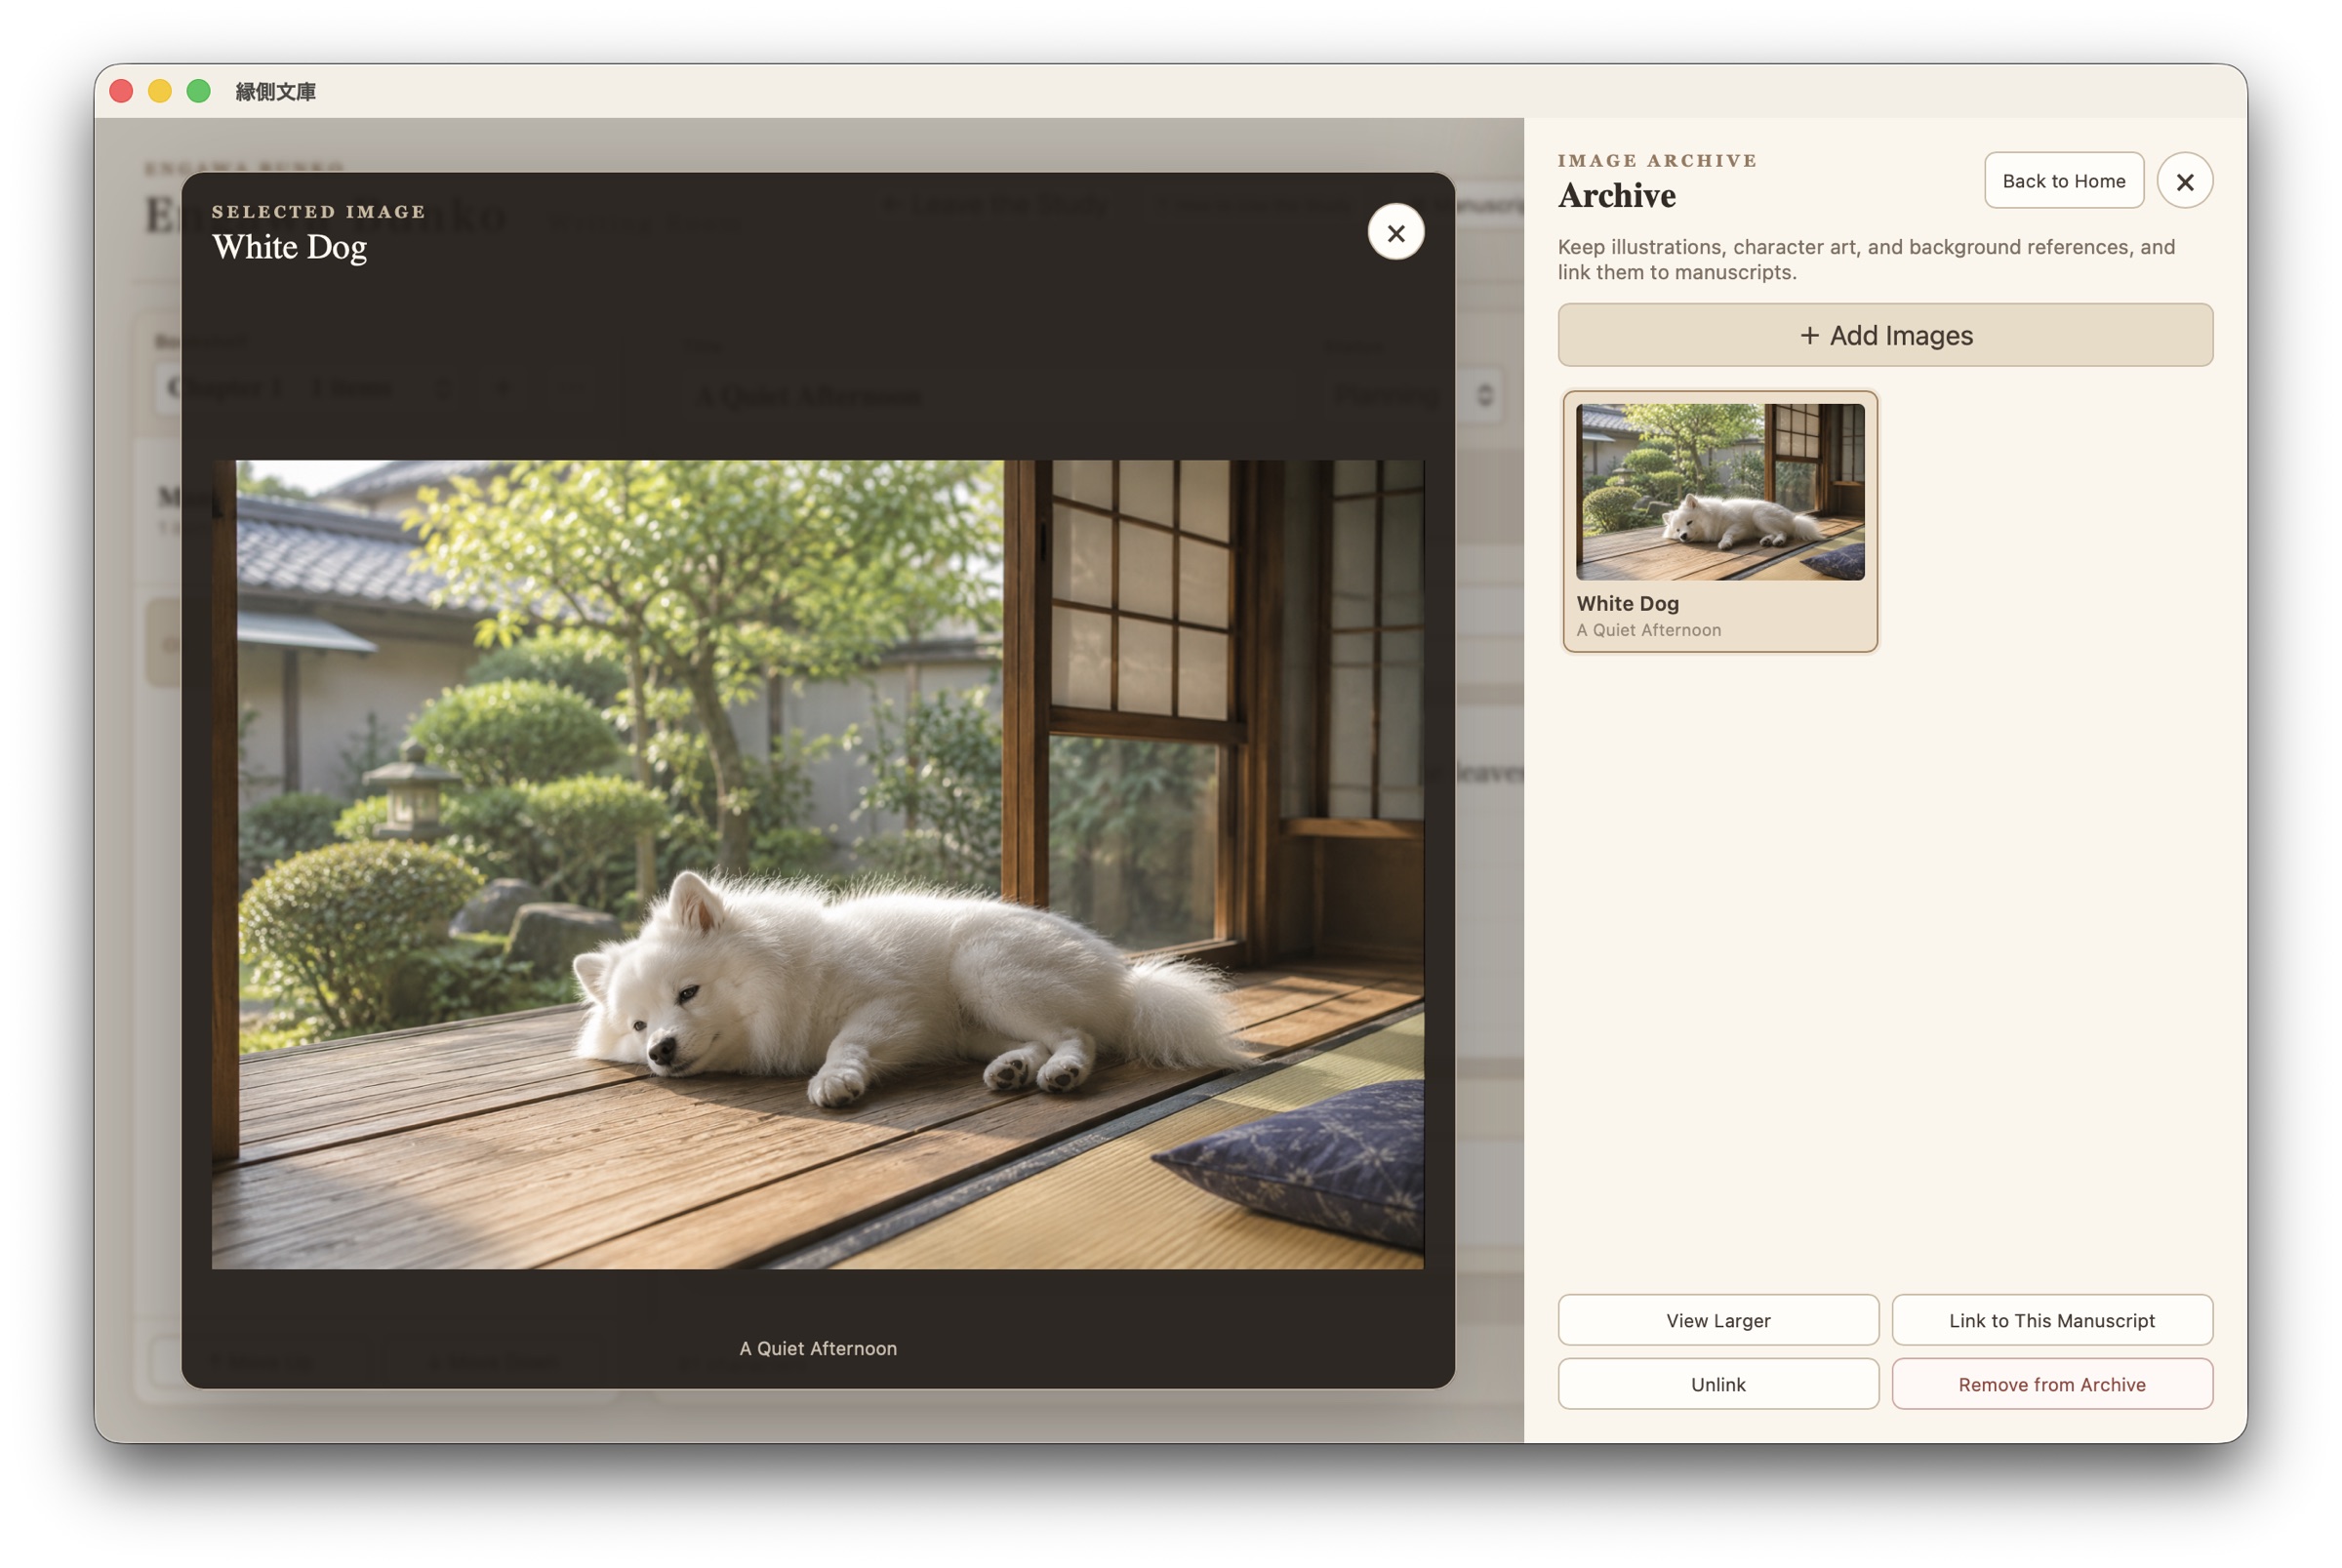Click the IMAGE ARCHIVE section label
Viewport: 2342px width, 1568px height.
coord(1656,161)
